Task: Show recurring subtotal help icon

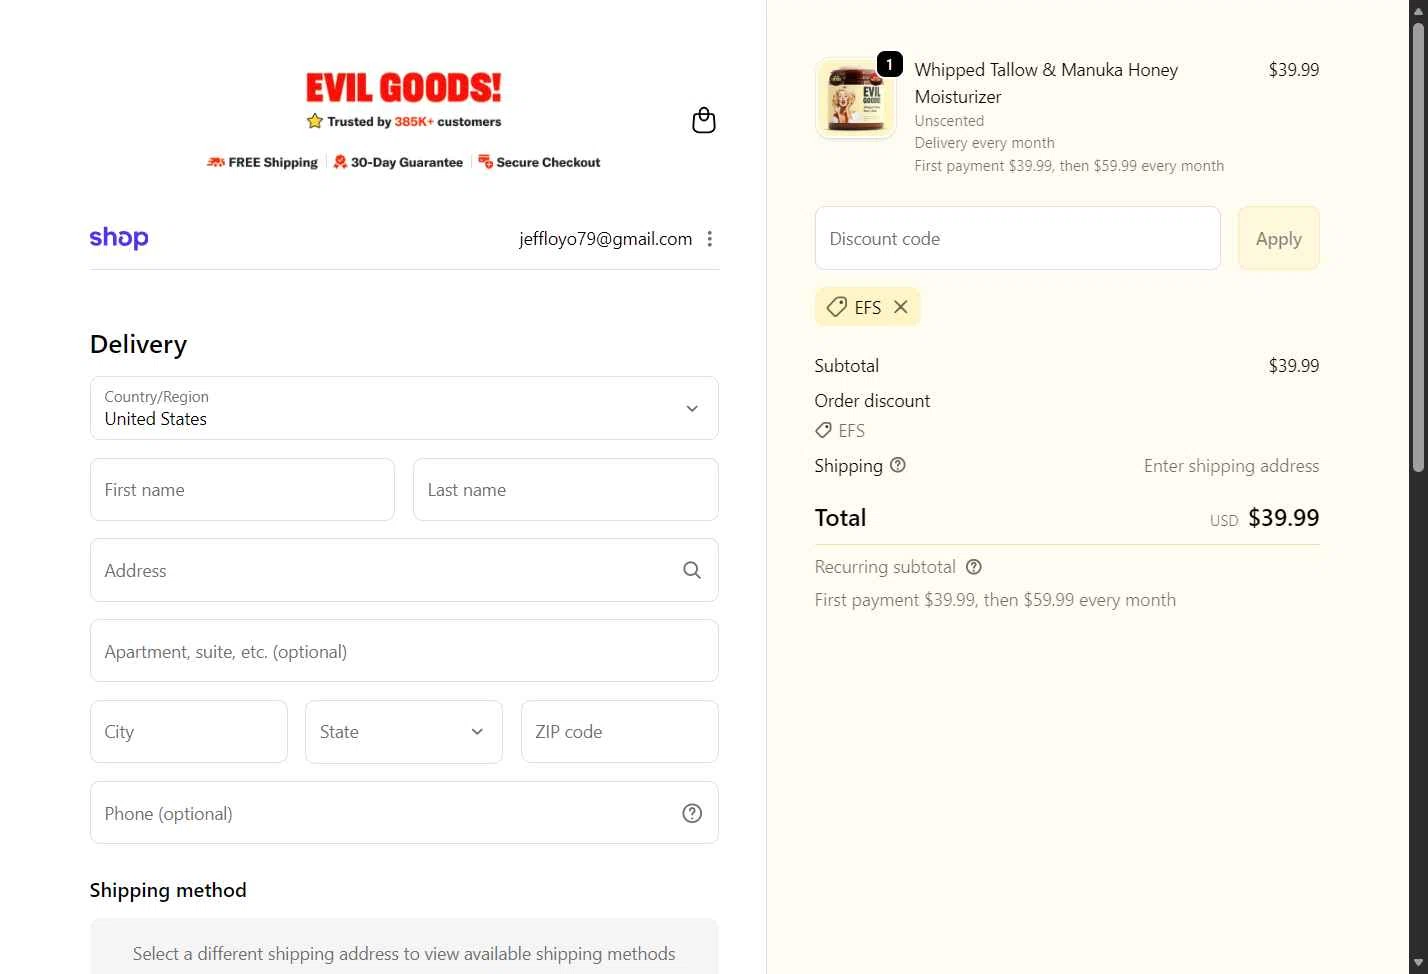Action: tap(974, 567)
